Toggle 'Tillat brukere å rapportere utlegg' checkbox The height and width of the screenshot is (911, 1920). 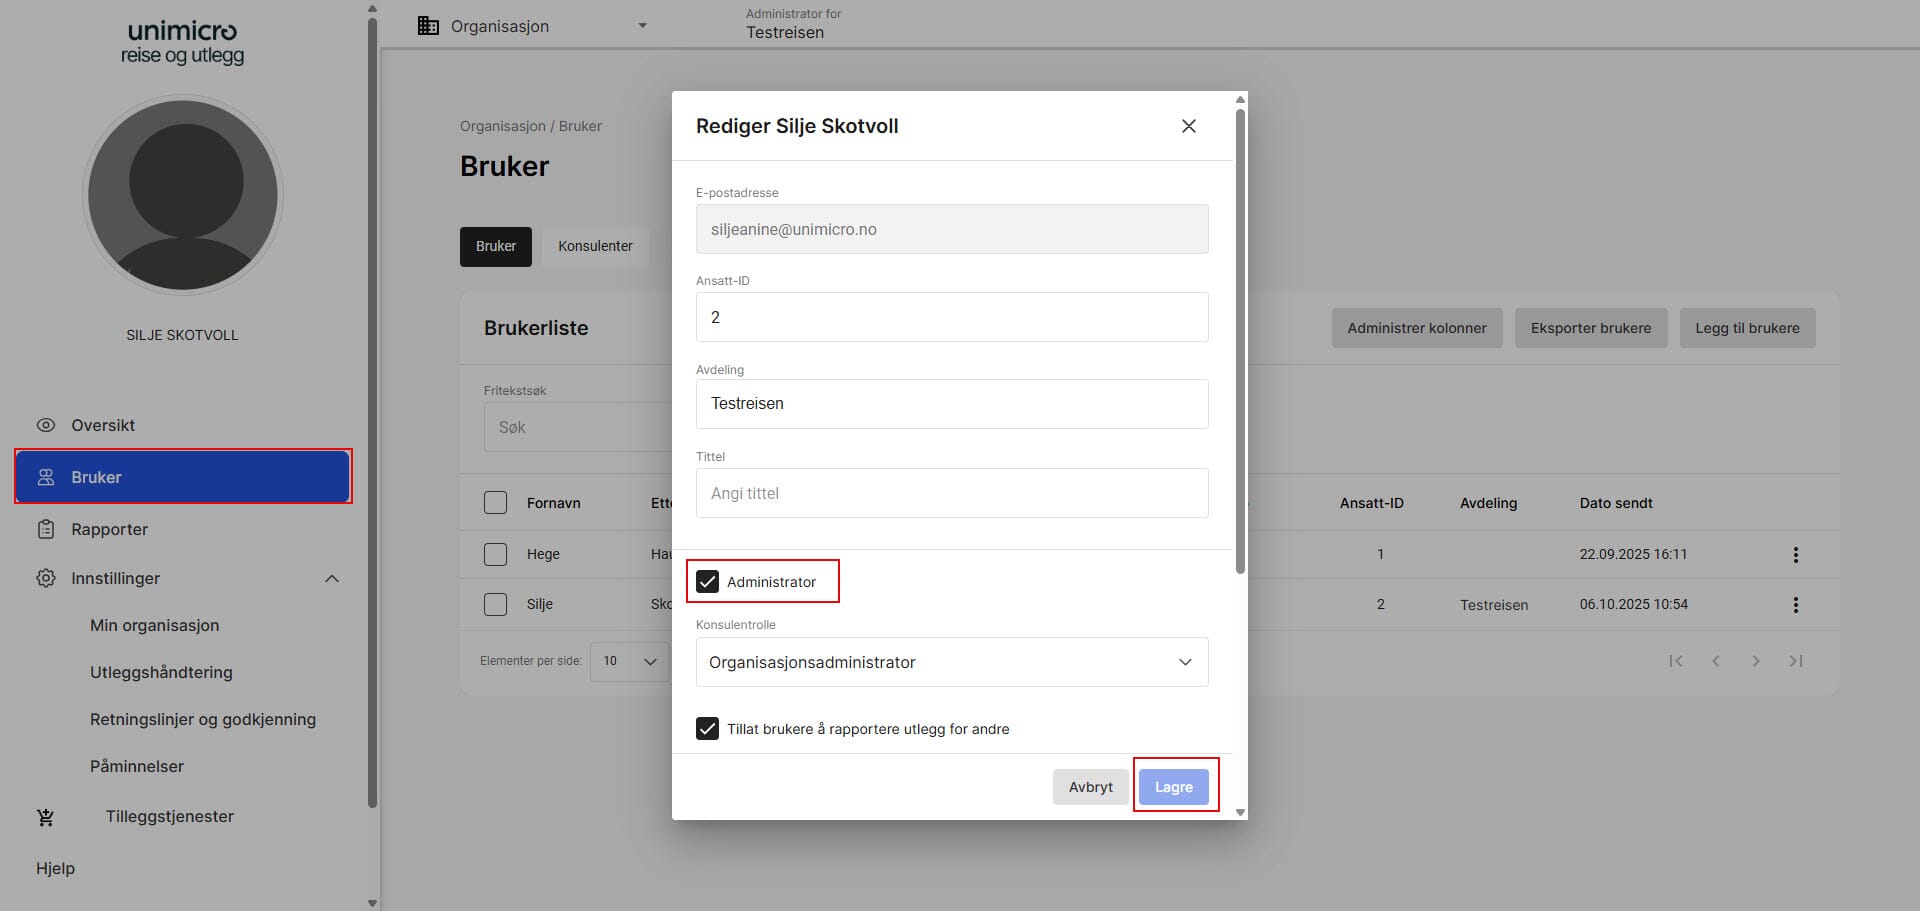708,729
